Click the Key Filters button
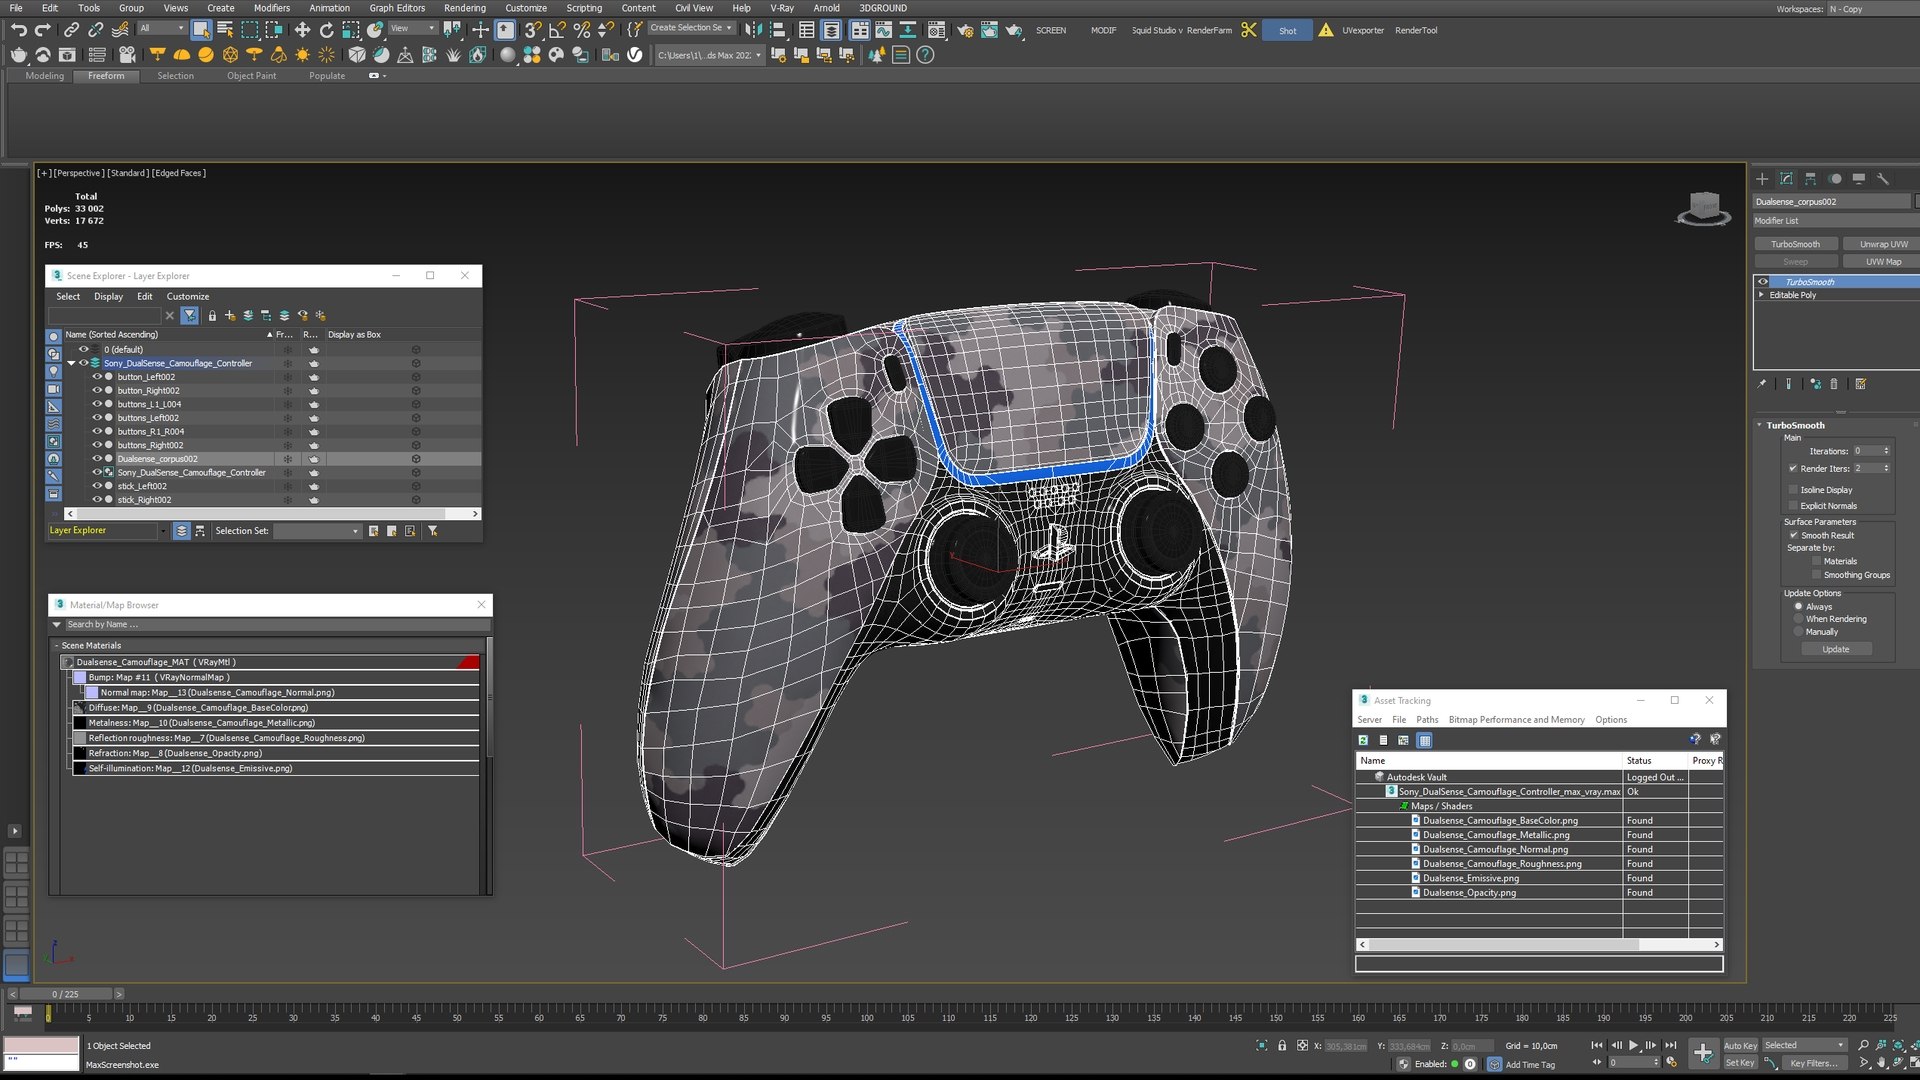This screenshot has height=1080, width=1920. (x=1813, y=1063)
